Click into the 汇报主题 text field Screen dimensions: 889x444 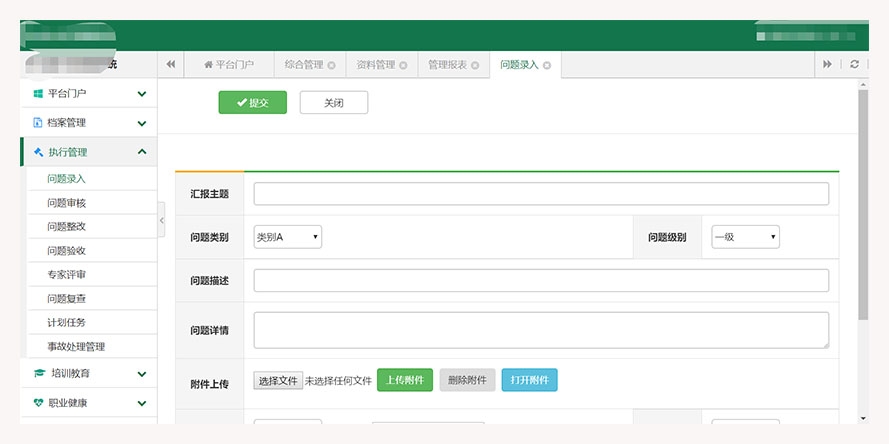541,194
